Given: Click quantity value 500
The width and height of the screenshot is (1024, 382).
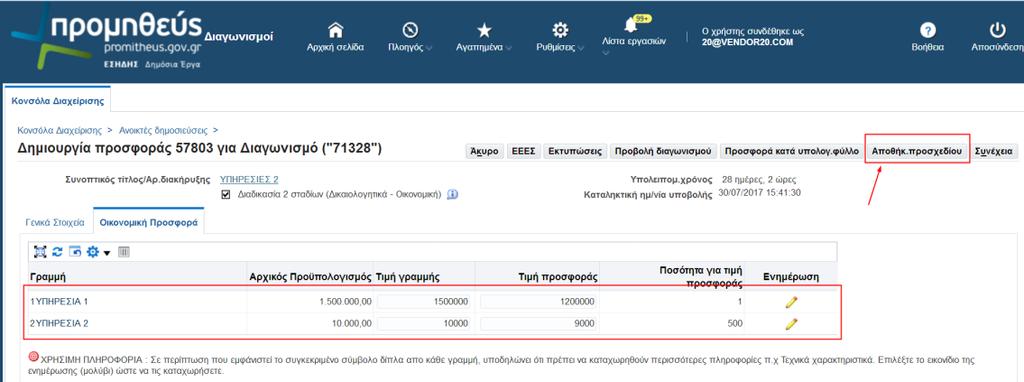Looking at the screenshot, I should [735, 323].
